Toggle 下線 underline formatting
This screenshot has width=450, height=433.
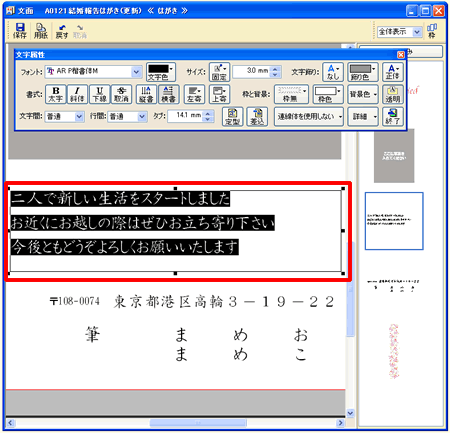click(99, 94)
